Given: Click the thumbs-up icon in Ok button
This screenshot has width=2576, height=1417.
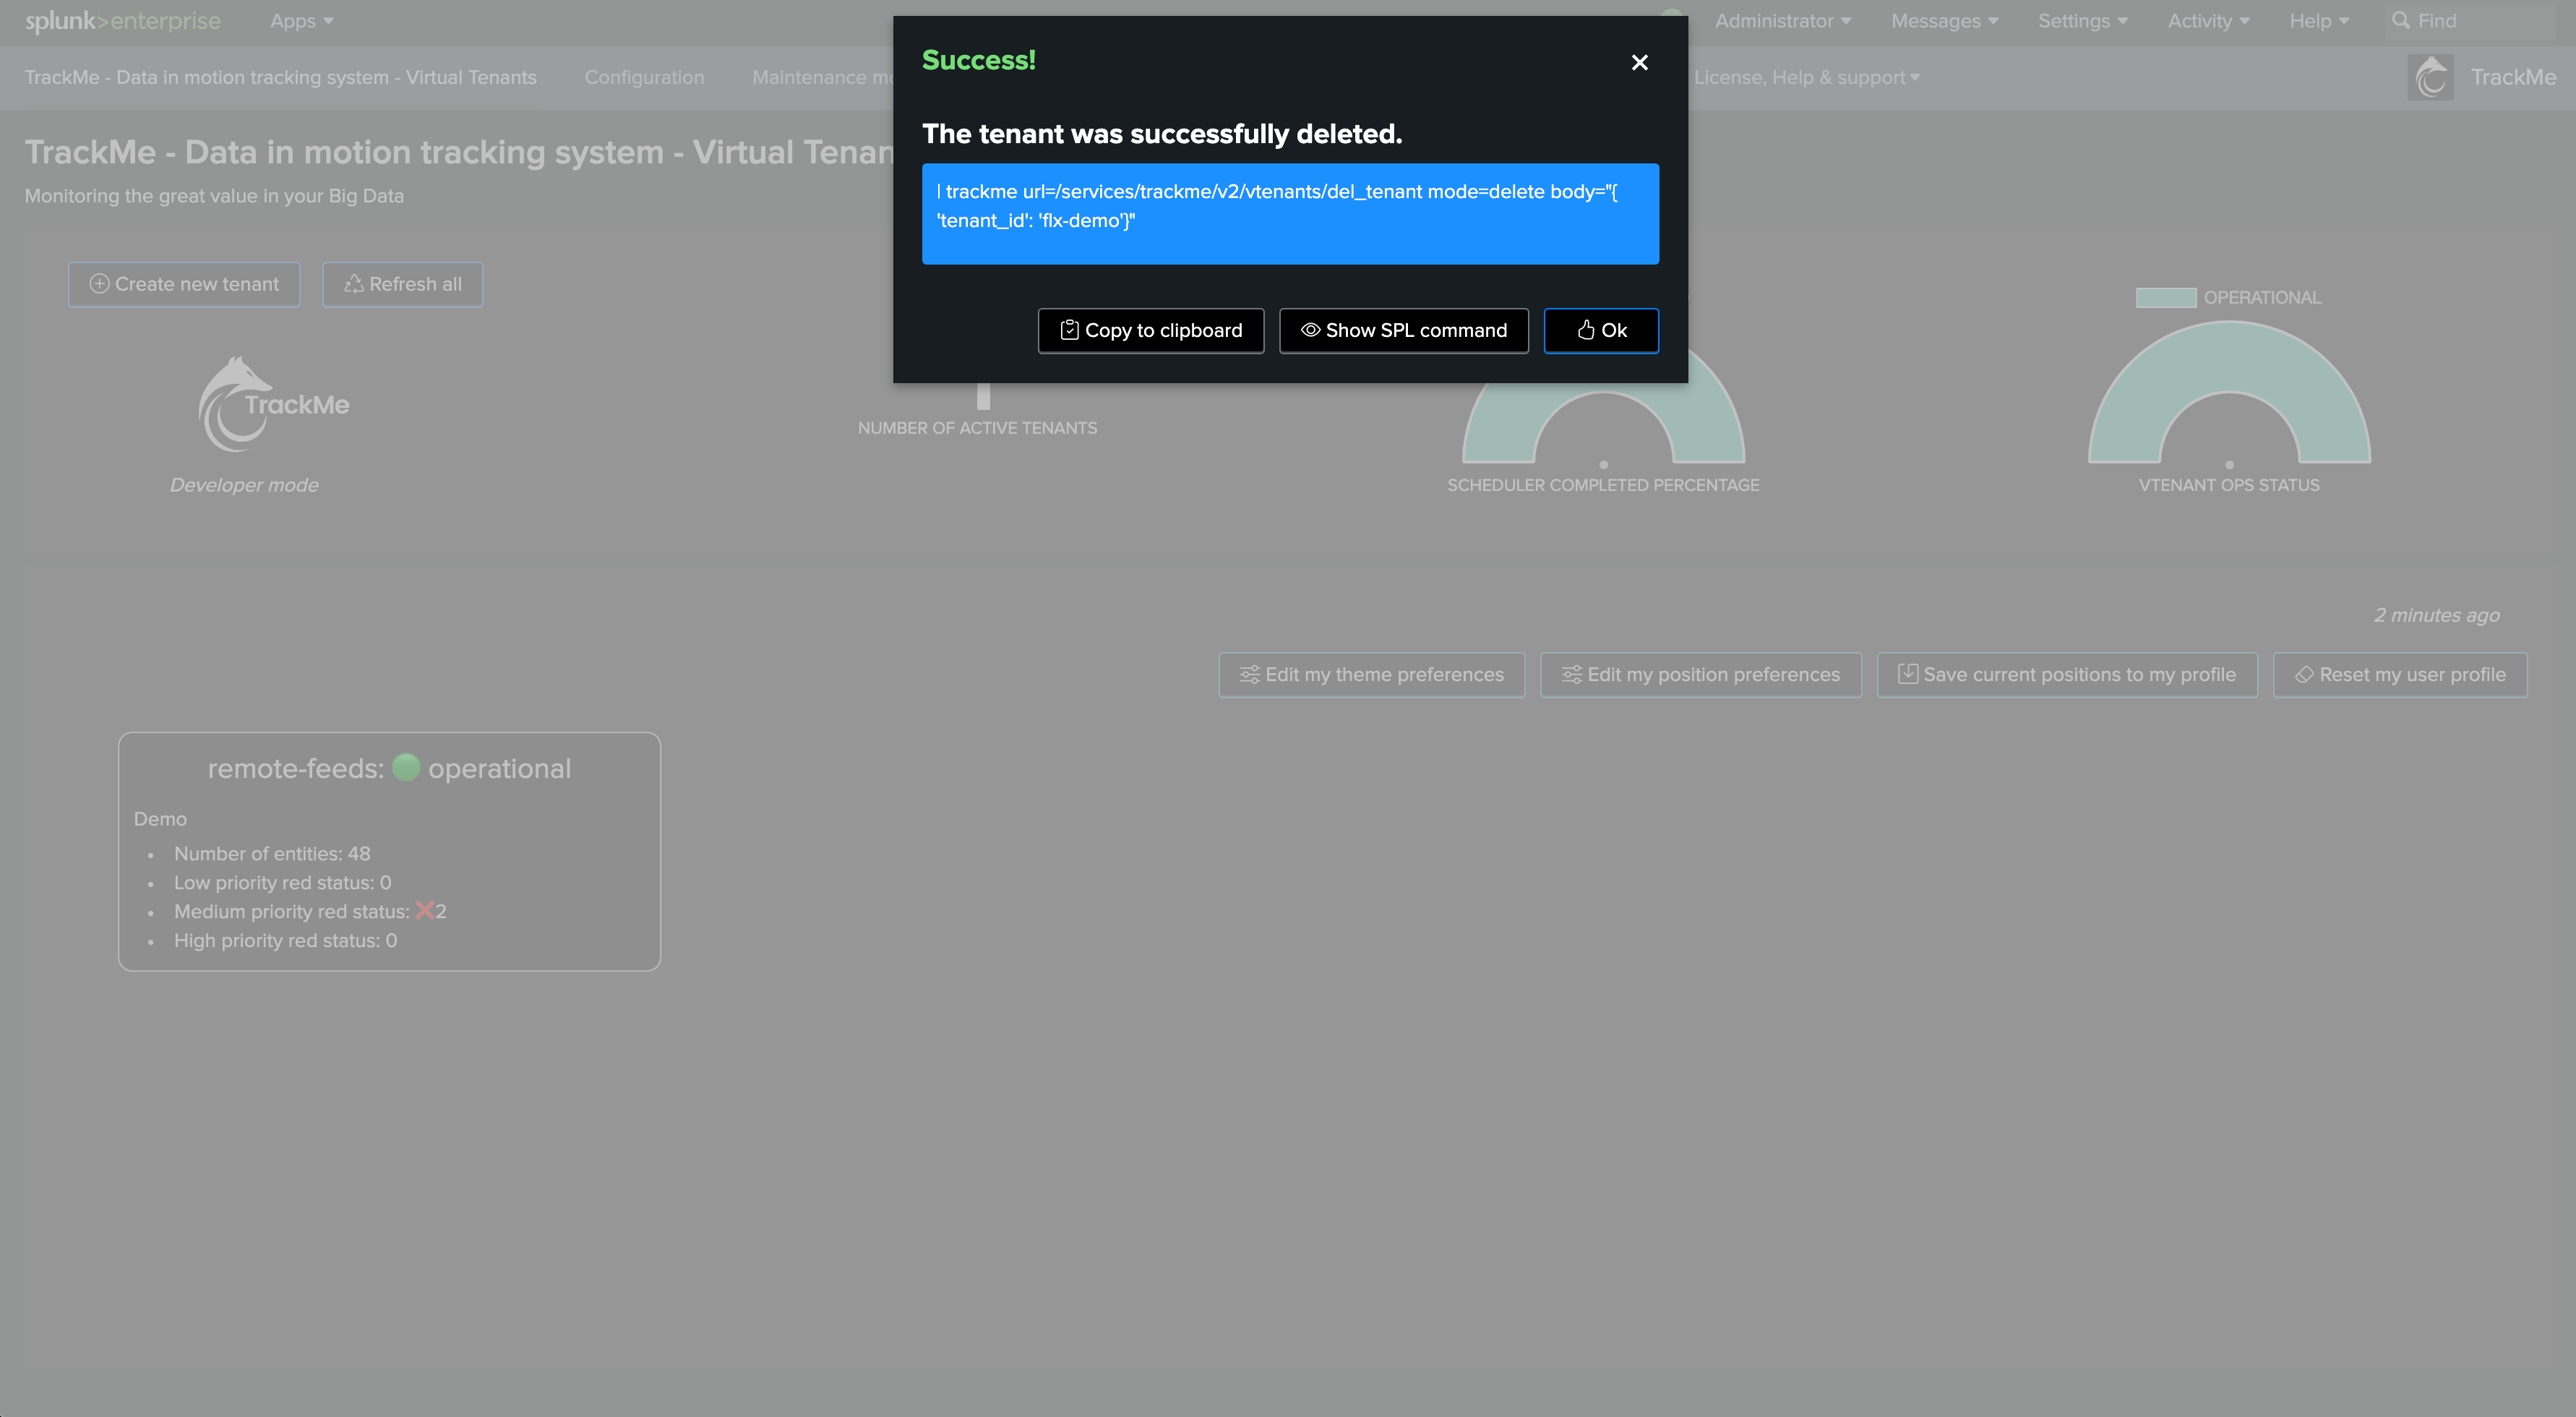Looking at the screenshot, I should pyautogui.click(x=1586, y=330).
